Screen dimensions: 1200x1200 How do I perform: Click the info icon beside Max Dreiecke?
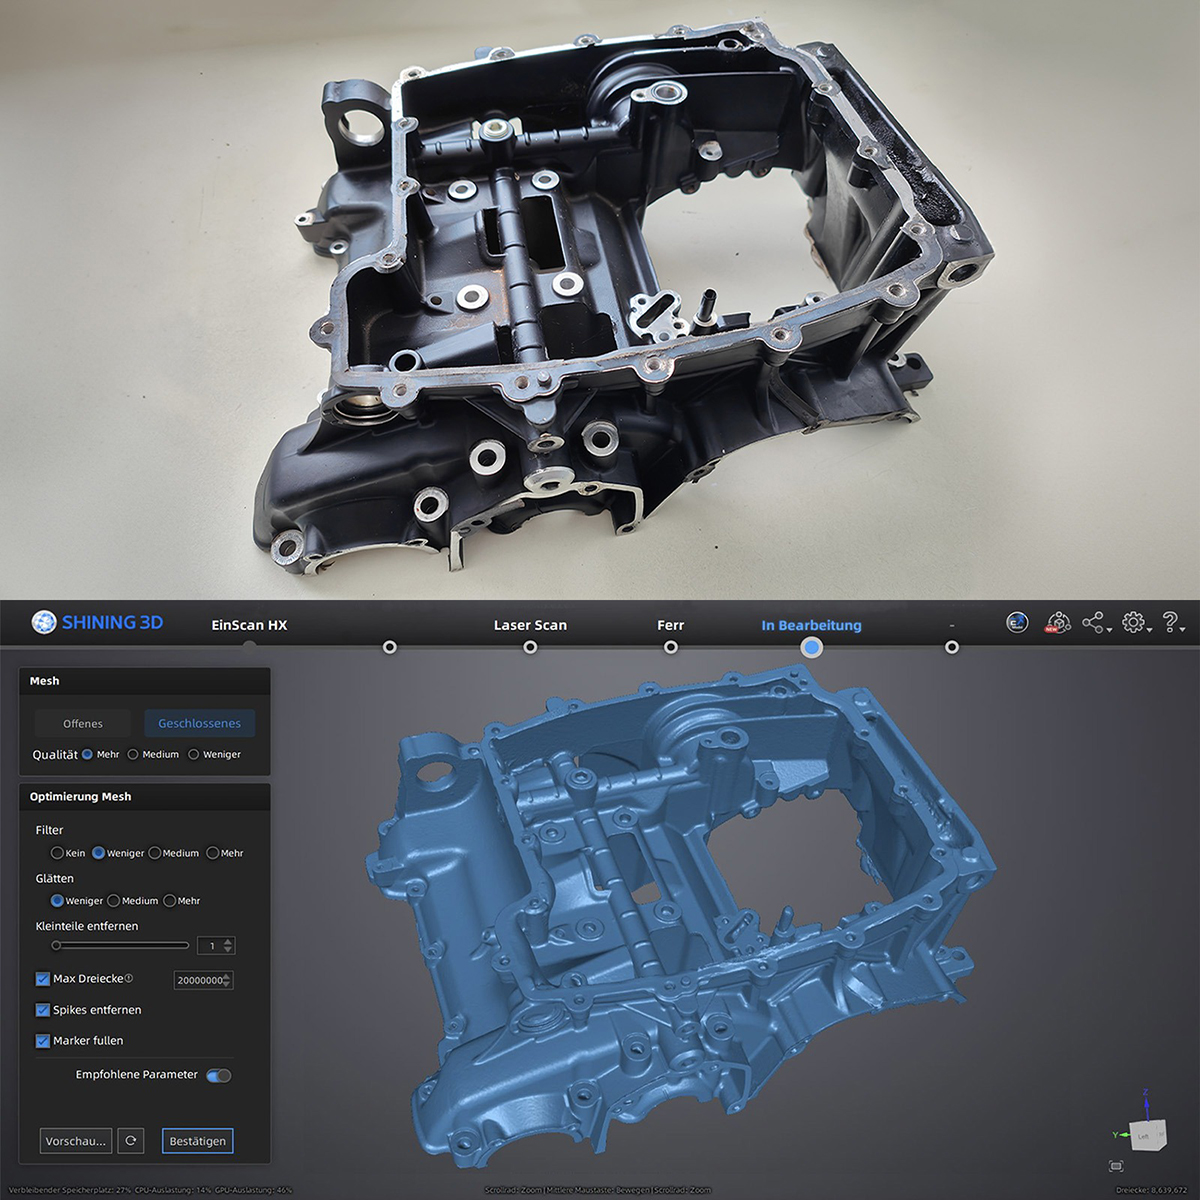point(128,978)
